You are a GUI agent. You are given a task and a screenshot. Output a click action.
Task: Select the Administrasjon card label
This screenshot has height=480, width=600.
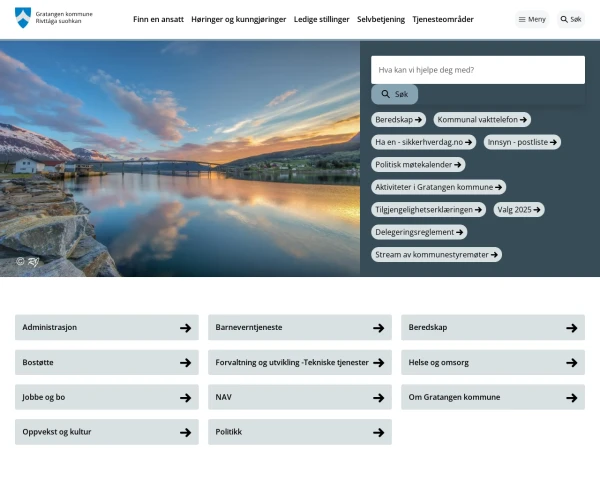[x=50, y=327]
